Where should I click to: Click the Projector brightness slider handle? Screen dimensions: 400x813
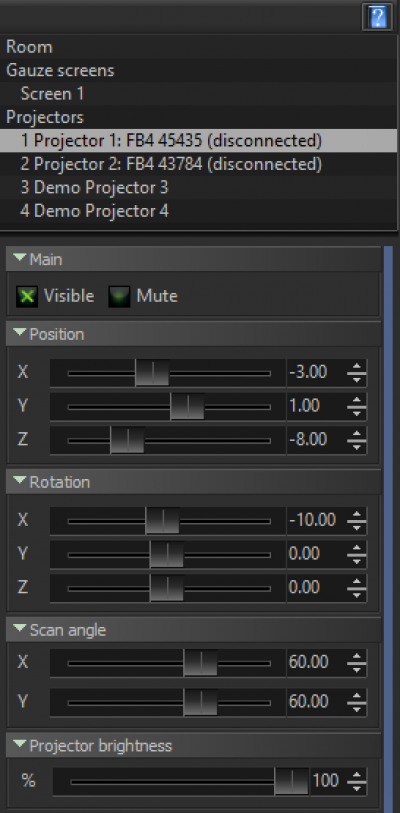(292, 781)
